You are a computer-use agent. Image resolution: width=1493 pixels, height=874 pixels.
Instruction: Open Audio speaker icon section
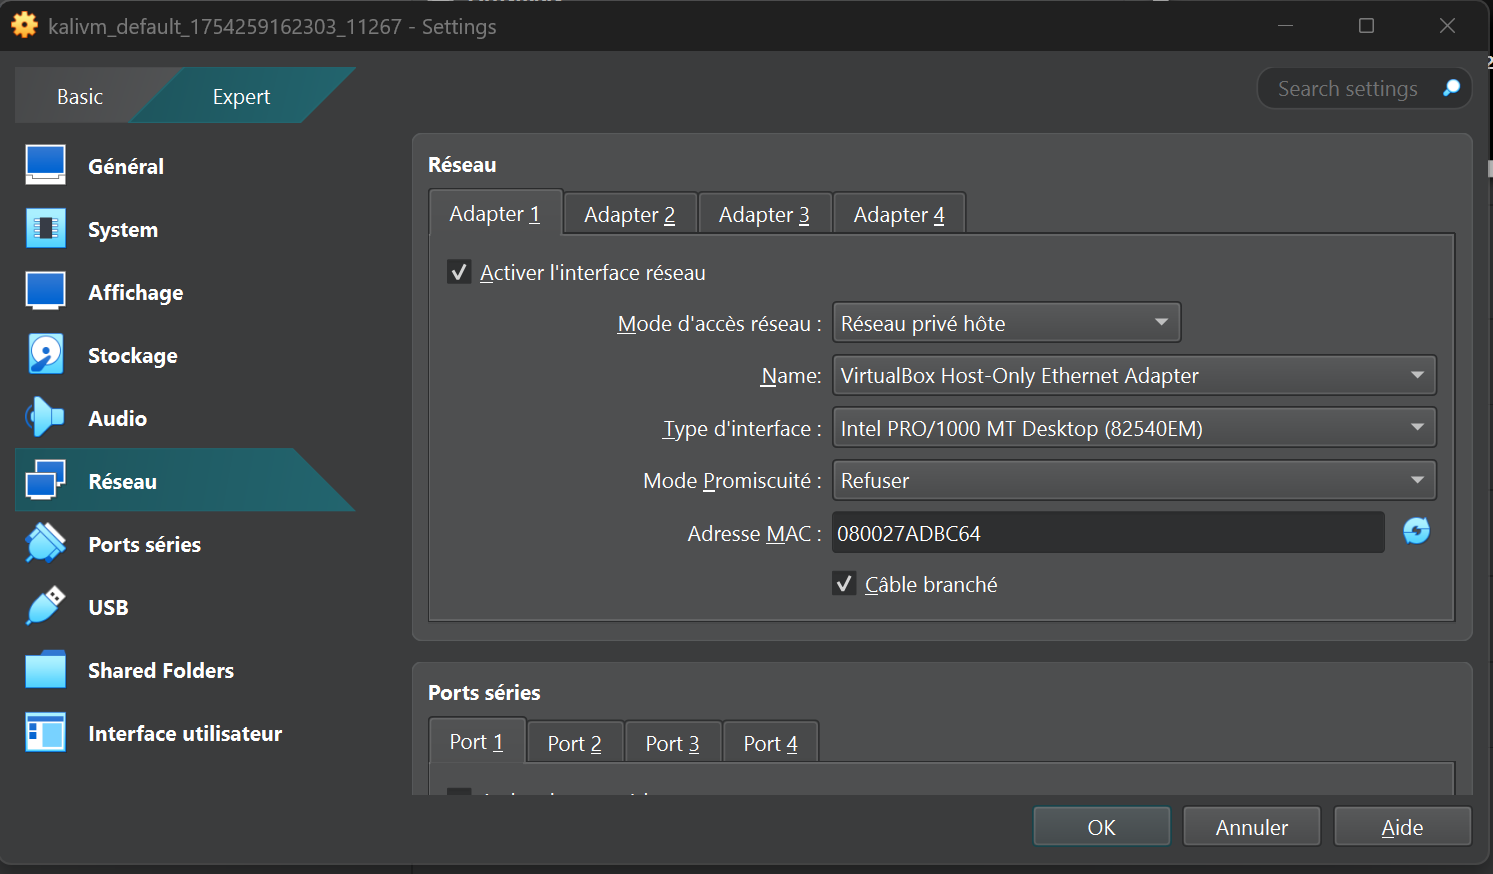pos(46,418)
